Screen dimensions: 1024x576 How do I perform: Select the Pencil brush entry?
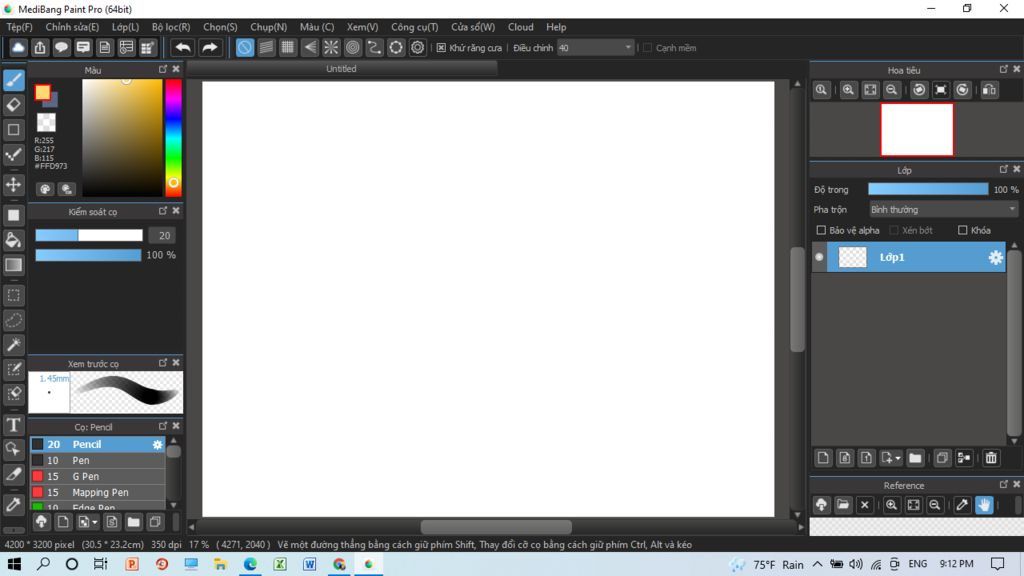[98, 444]
